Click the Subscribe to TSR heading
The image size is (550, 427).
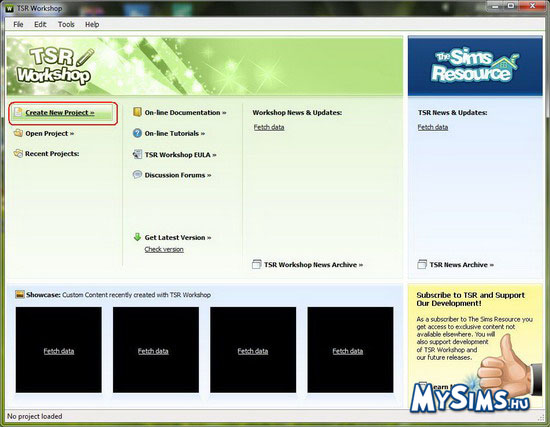(470, 299)
